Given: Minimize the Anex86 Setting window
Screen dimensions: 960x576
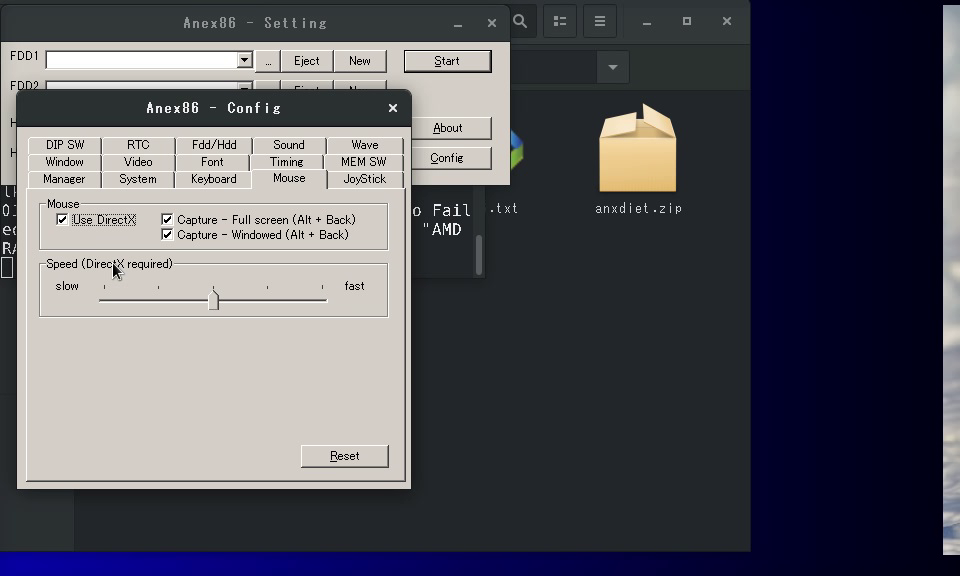Looking at the screenshot, I should point(458,23).
